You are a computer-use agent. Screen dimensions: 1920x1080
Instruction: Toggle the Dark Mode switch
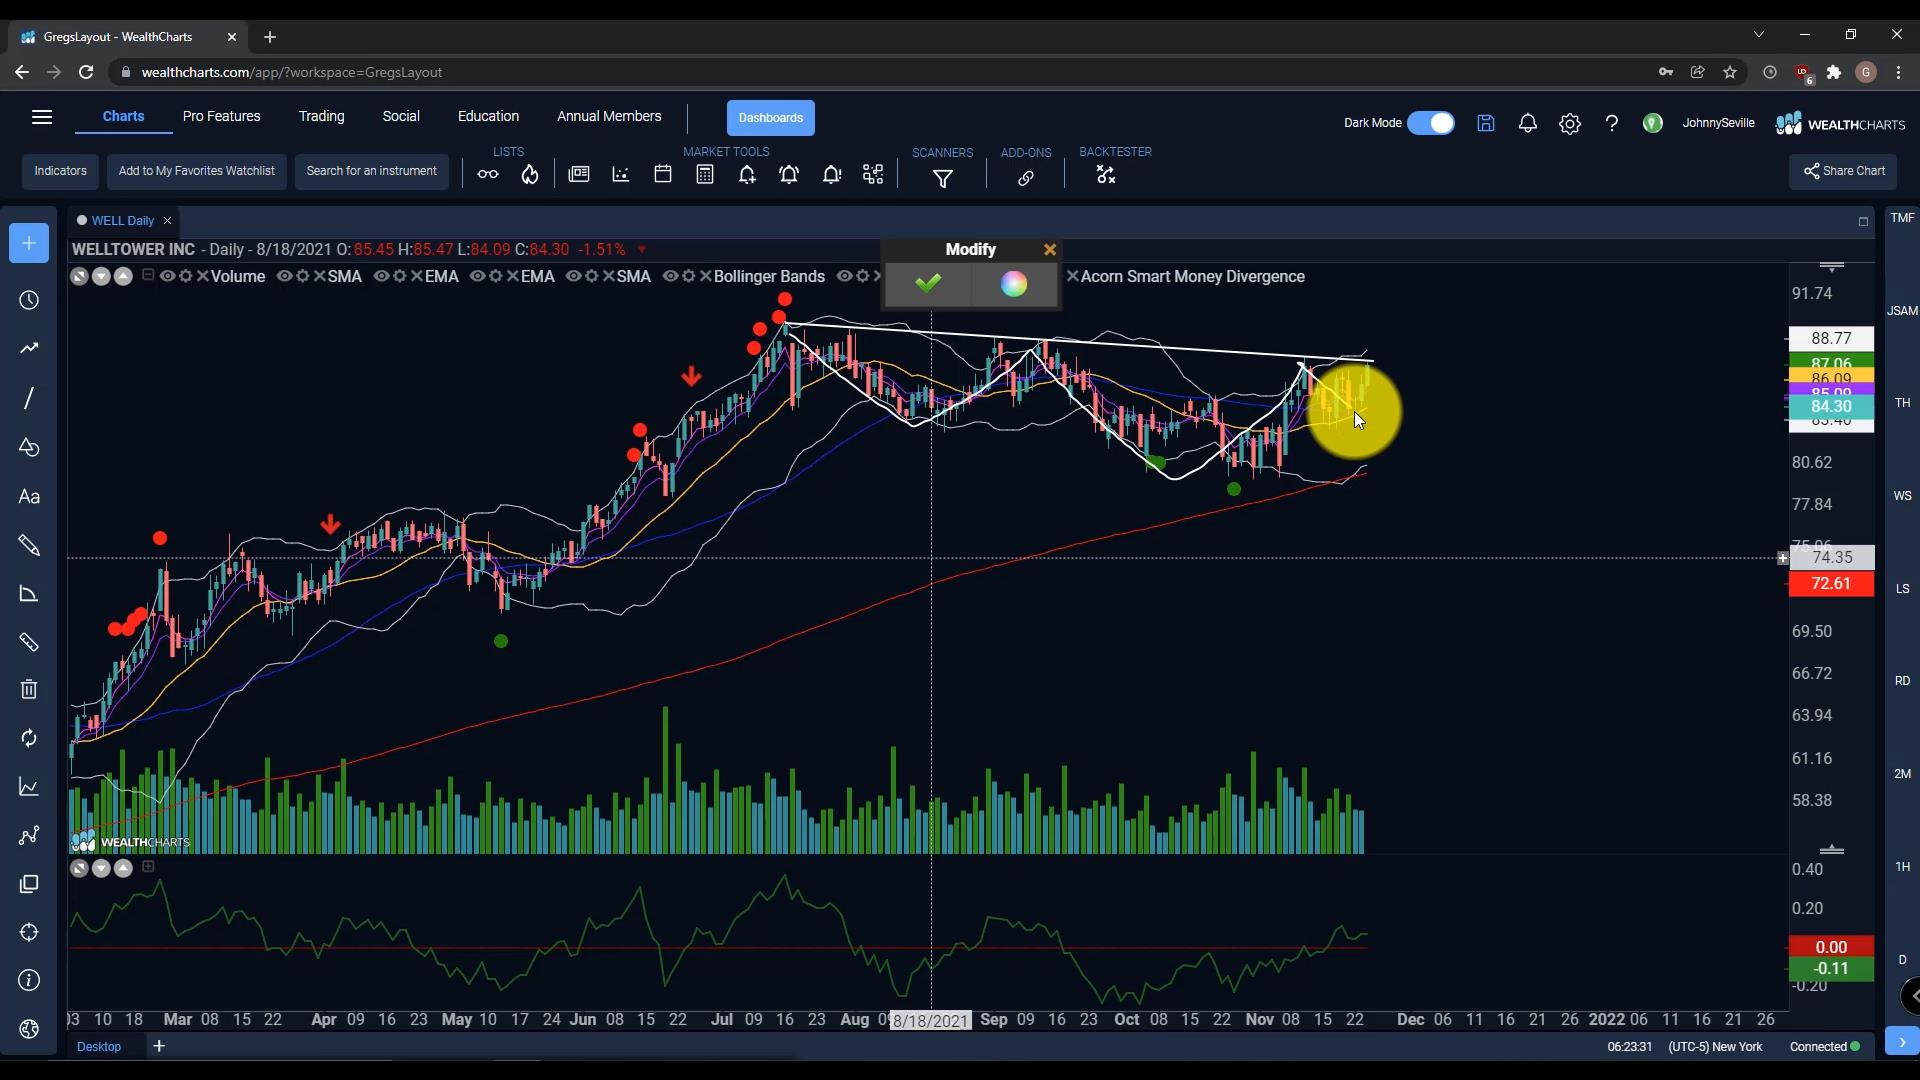[x=1431, y=123]
